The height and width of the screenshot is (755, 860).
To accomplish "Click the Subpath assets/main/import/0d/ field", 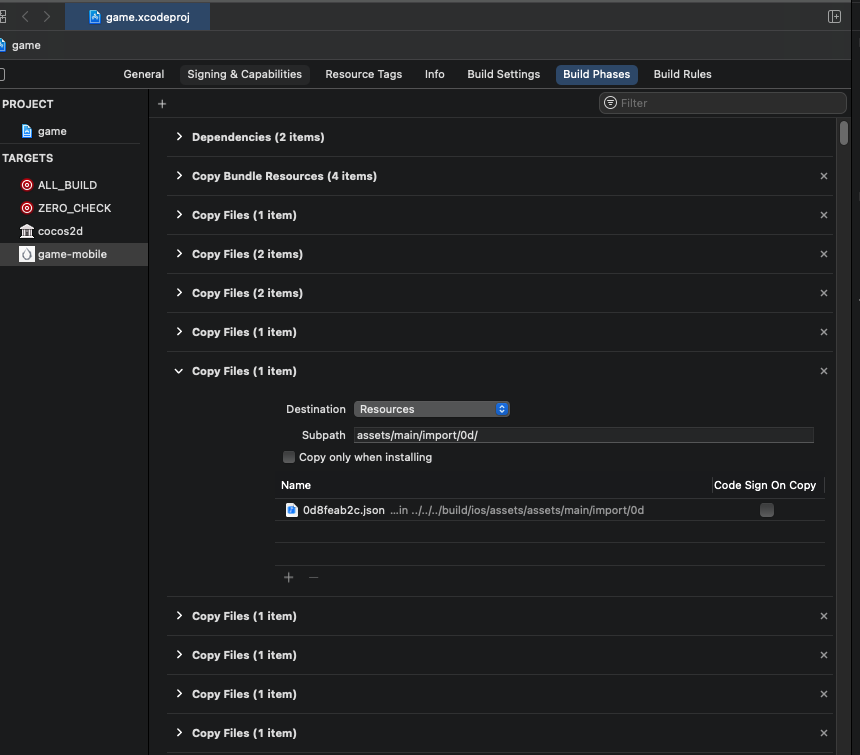I will (584, 435).
